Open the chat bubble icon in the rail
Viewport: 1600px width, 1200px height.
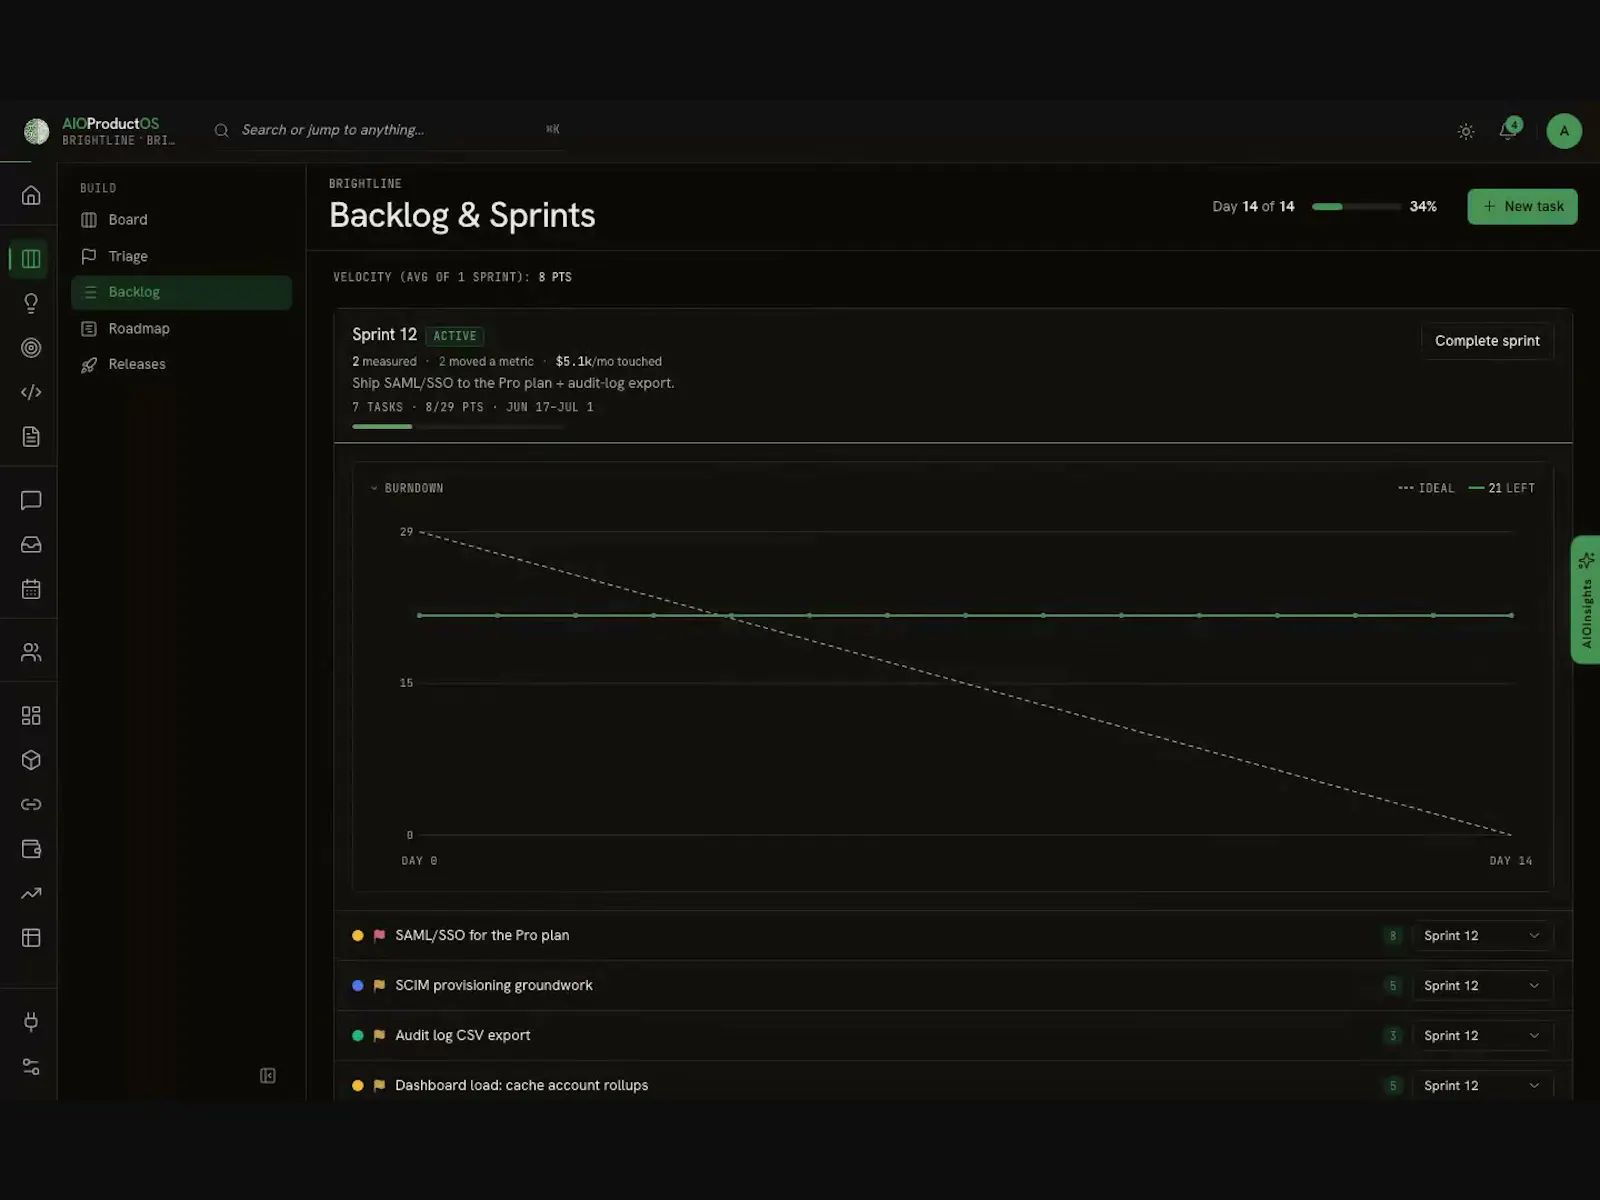pos(31,500)
